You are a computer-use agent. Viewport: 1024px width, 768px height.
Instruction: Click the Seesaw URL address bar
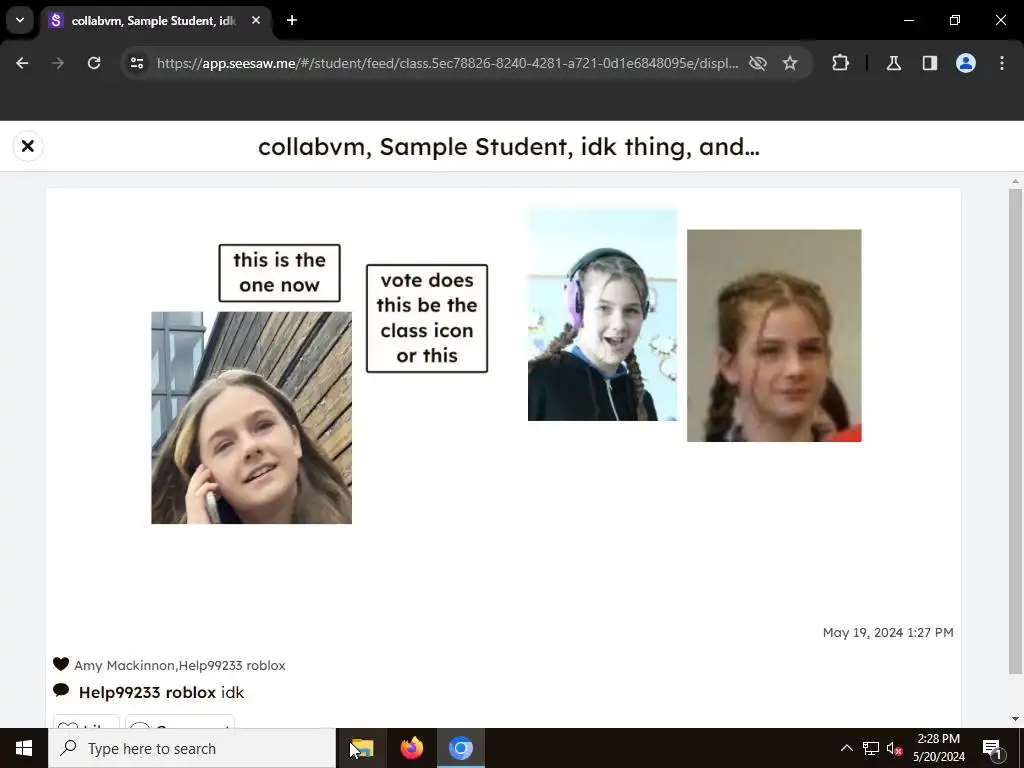coord(447,63)
